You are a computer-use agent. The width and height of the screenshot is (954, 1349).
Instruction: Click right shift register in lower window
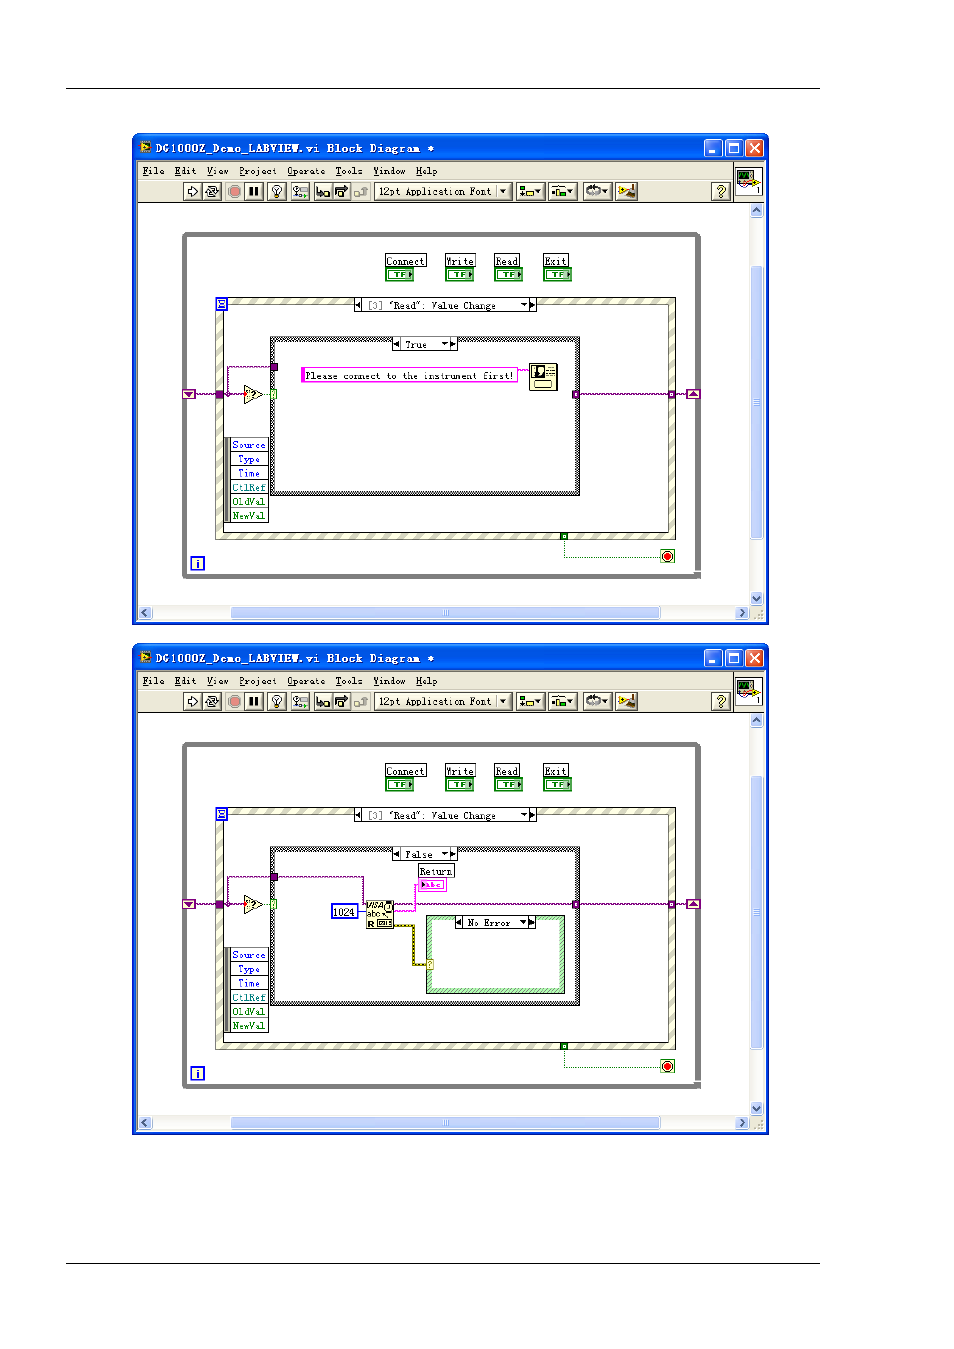point(694,904)
